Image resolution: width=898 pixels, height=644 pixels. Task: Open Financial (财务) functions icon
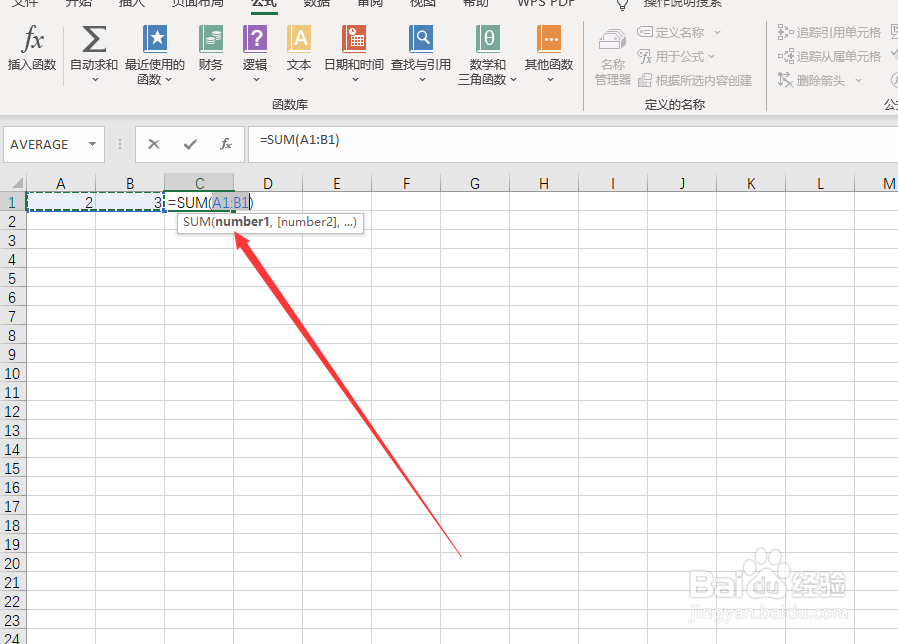pyautogui.click(x=211, y=39)
